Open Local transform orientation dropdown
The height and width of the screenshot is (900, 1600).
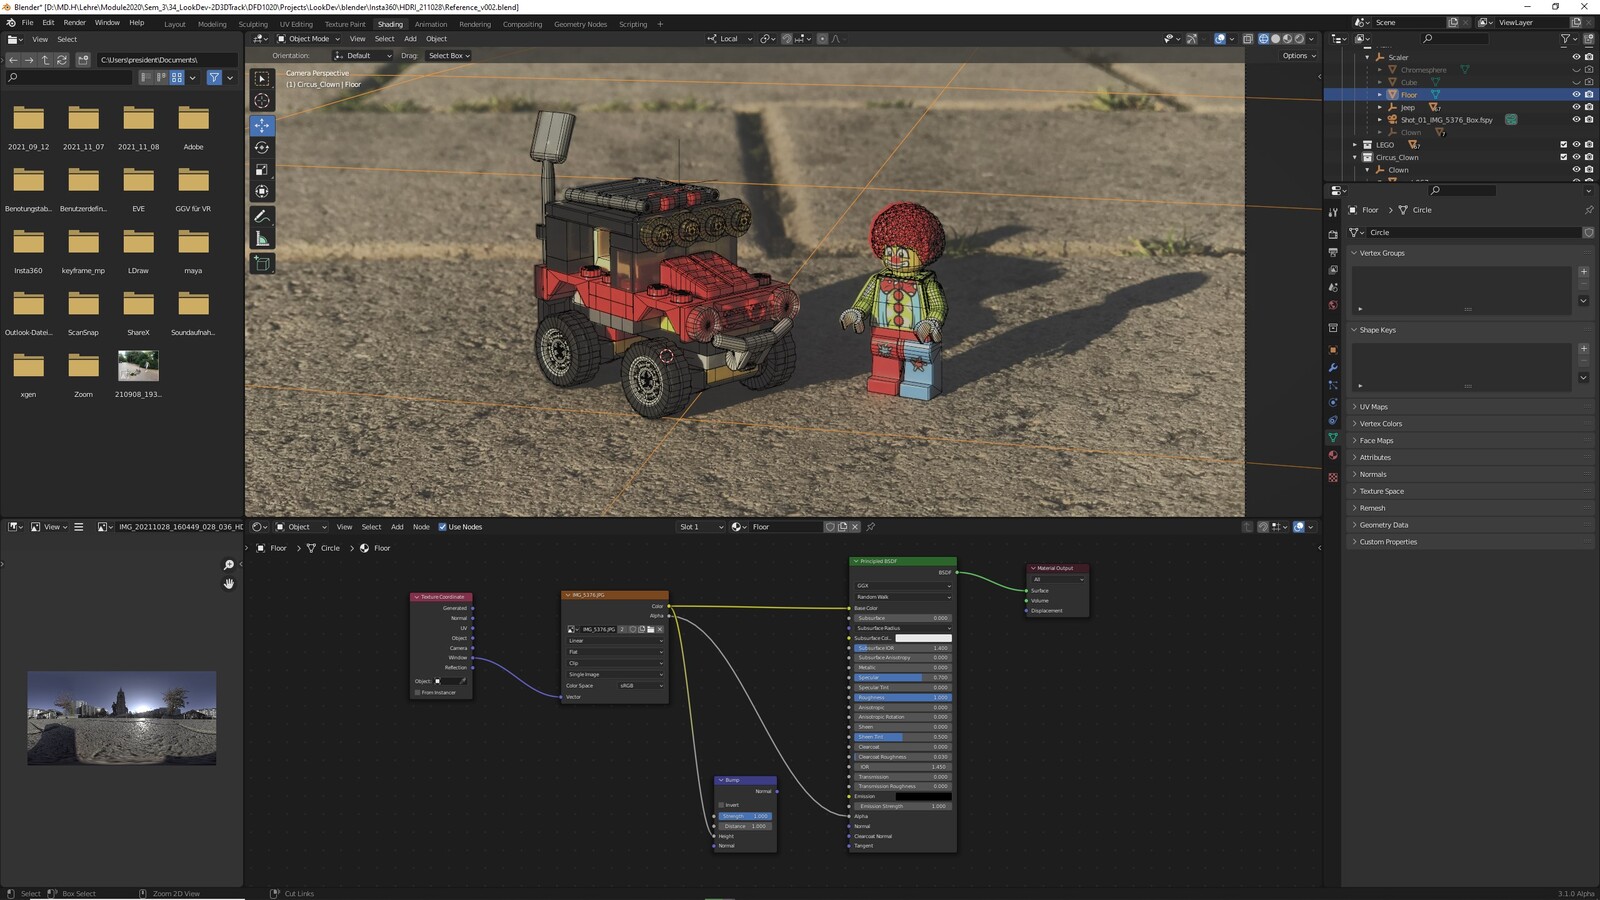pyautogui.click(x=729, y=39)
